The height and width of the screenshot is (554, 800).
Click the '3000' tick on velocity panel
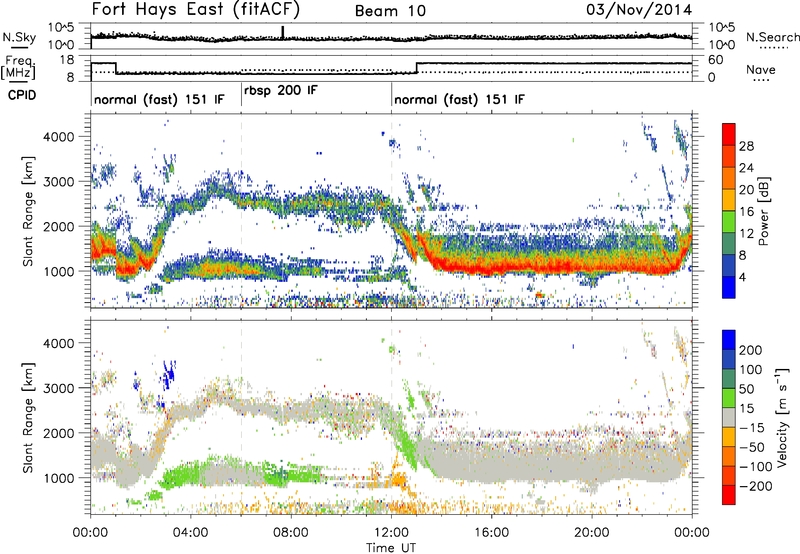tap(58, 388)
